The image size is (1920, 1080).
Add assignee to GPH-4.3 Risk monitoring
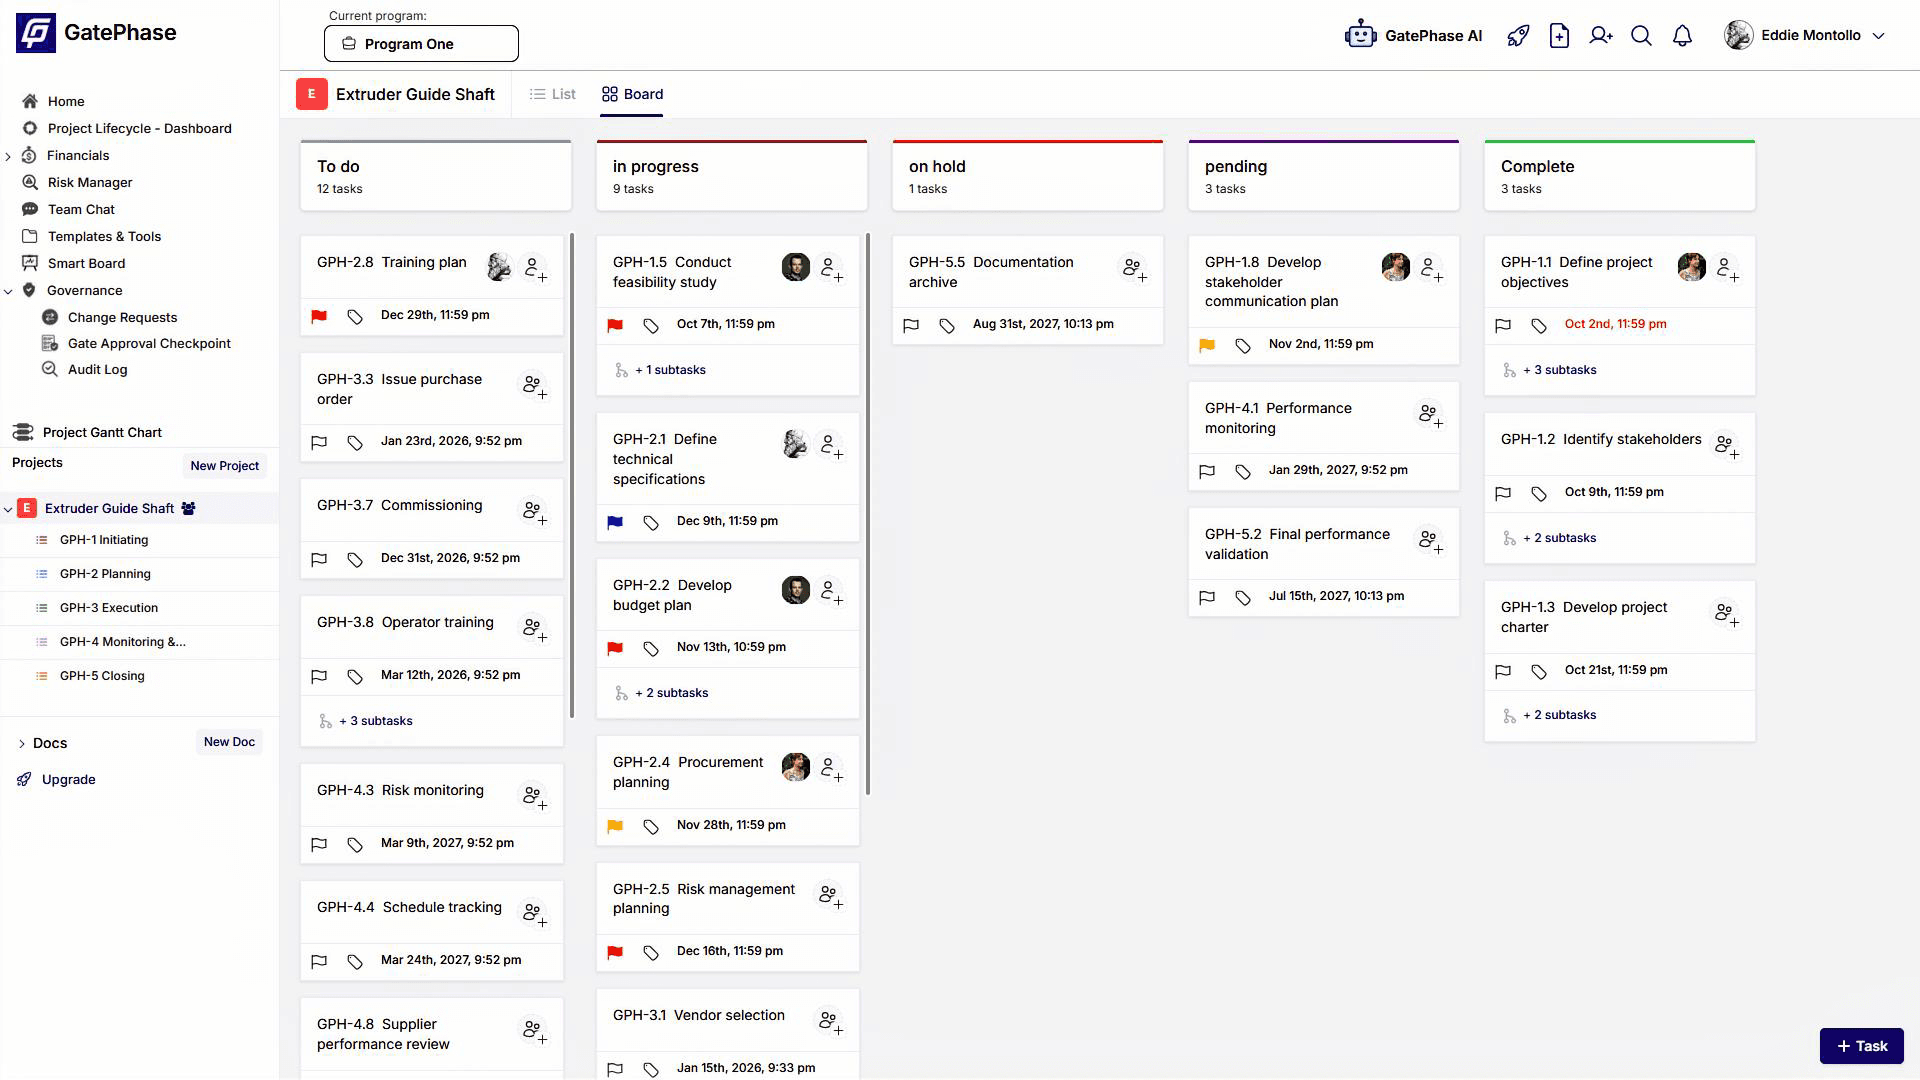534,797
